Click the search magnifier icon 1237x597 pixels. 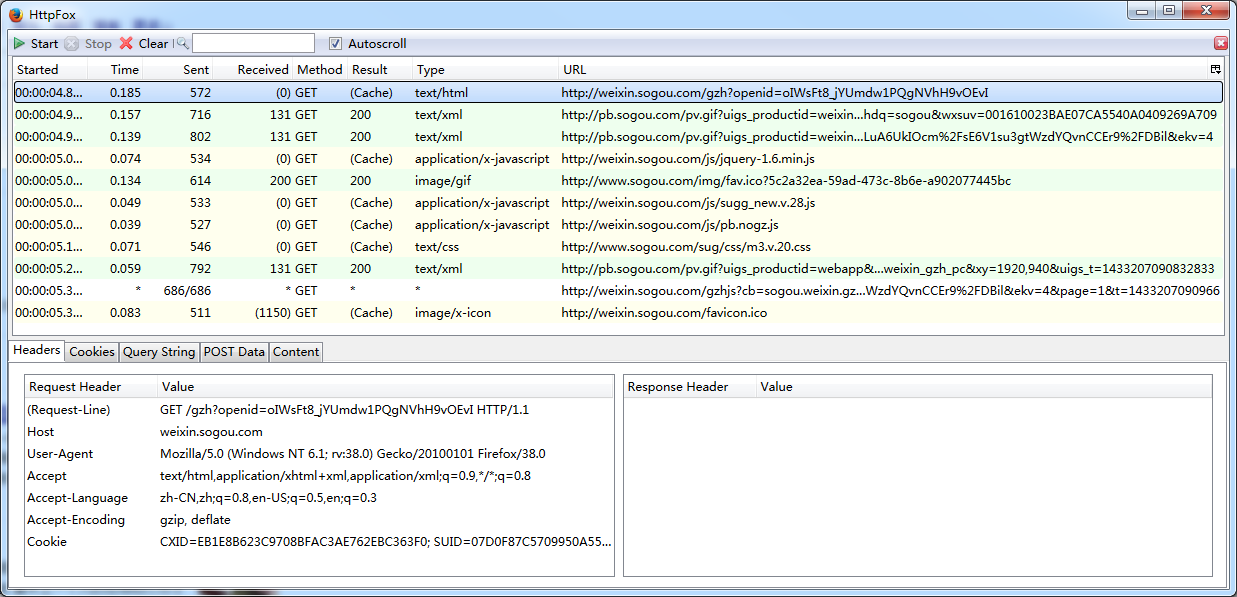pyautogui.click(x=181, y=44)
